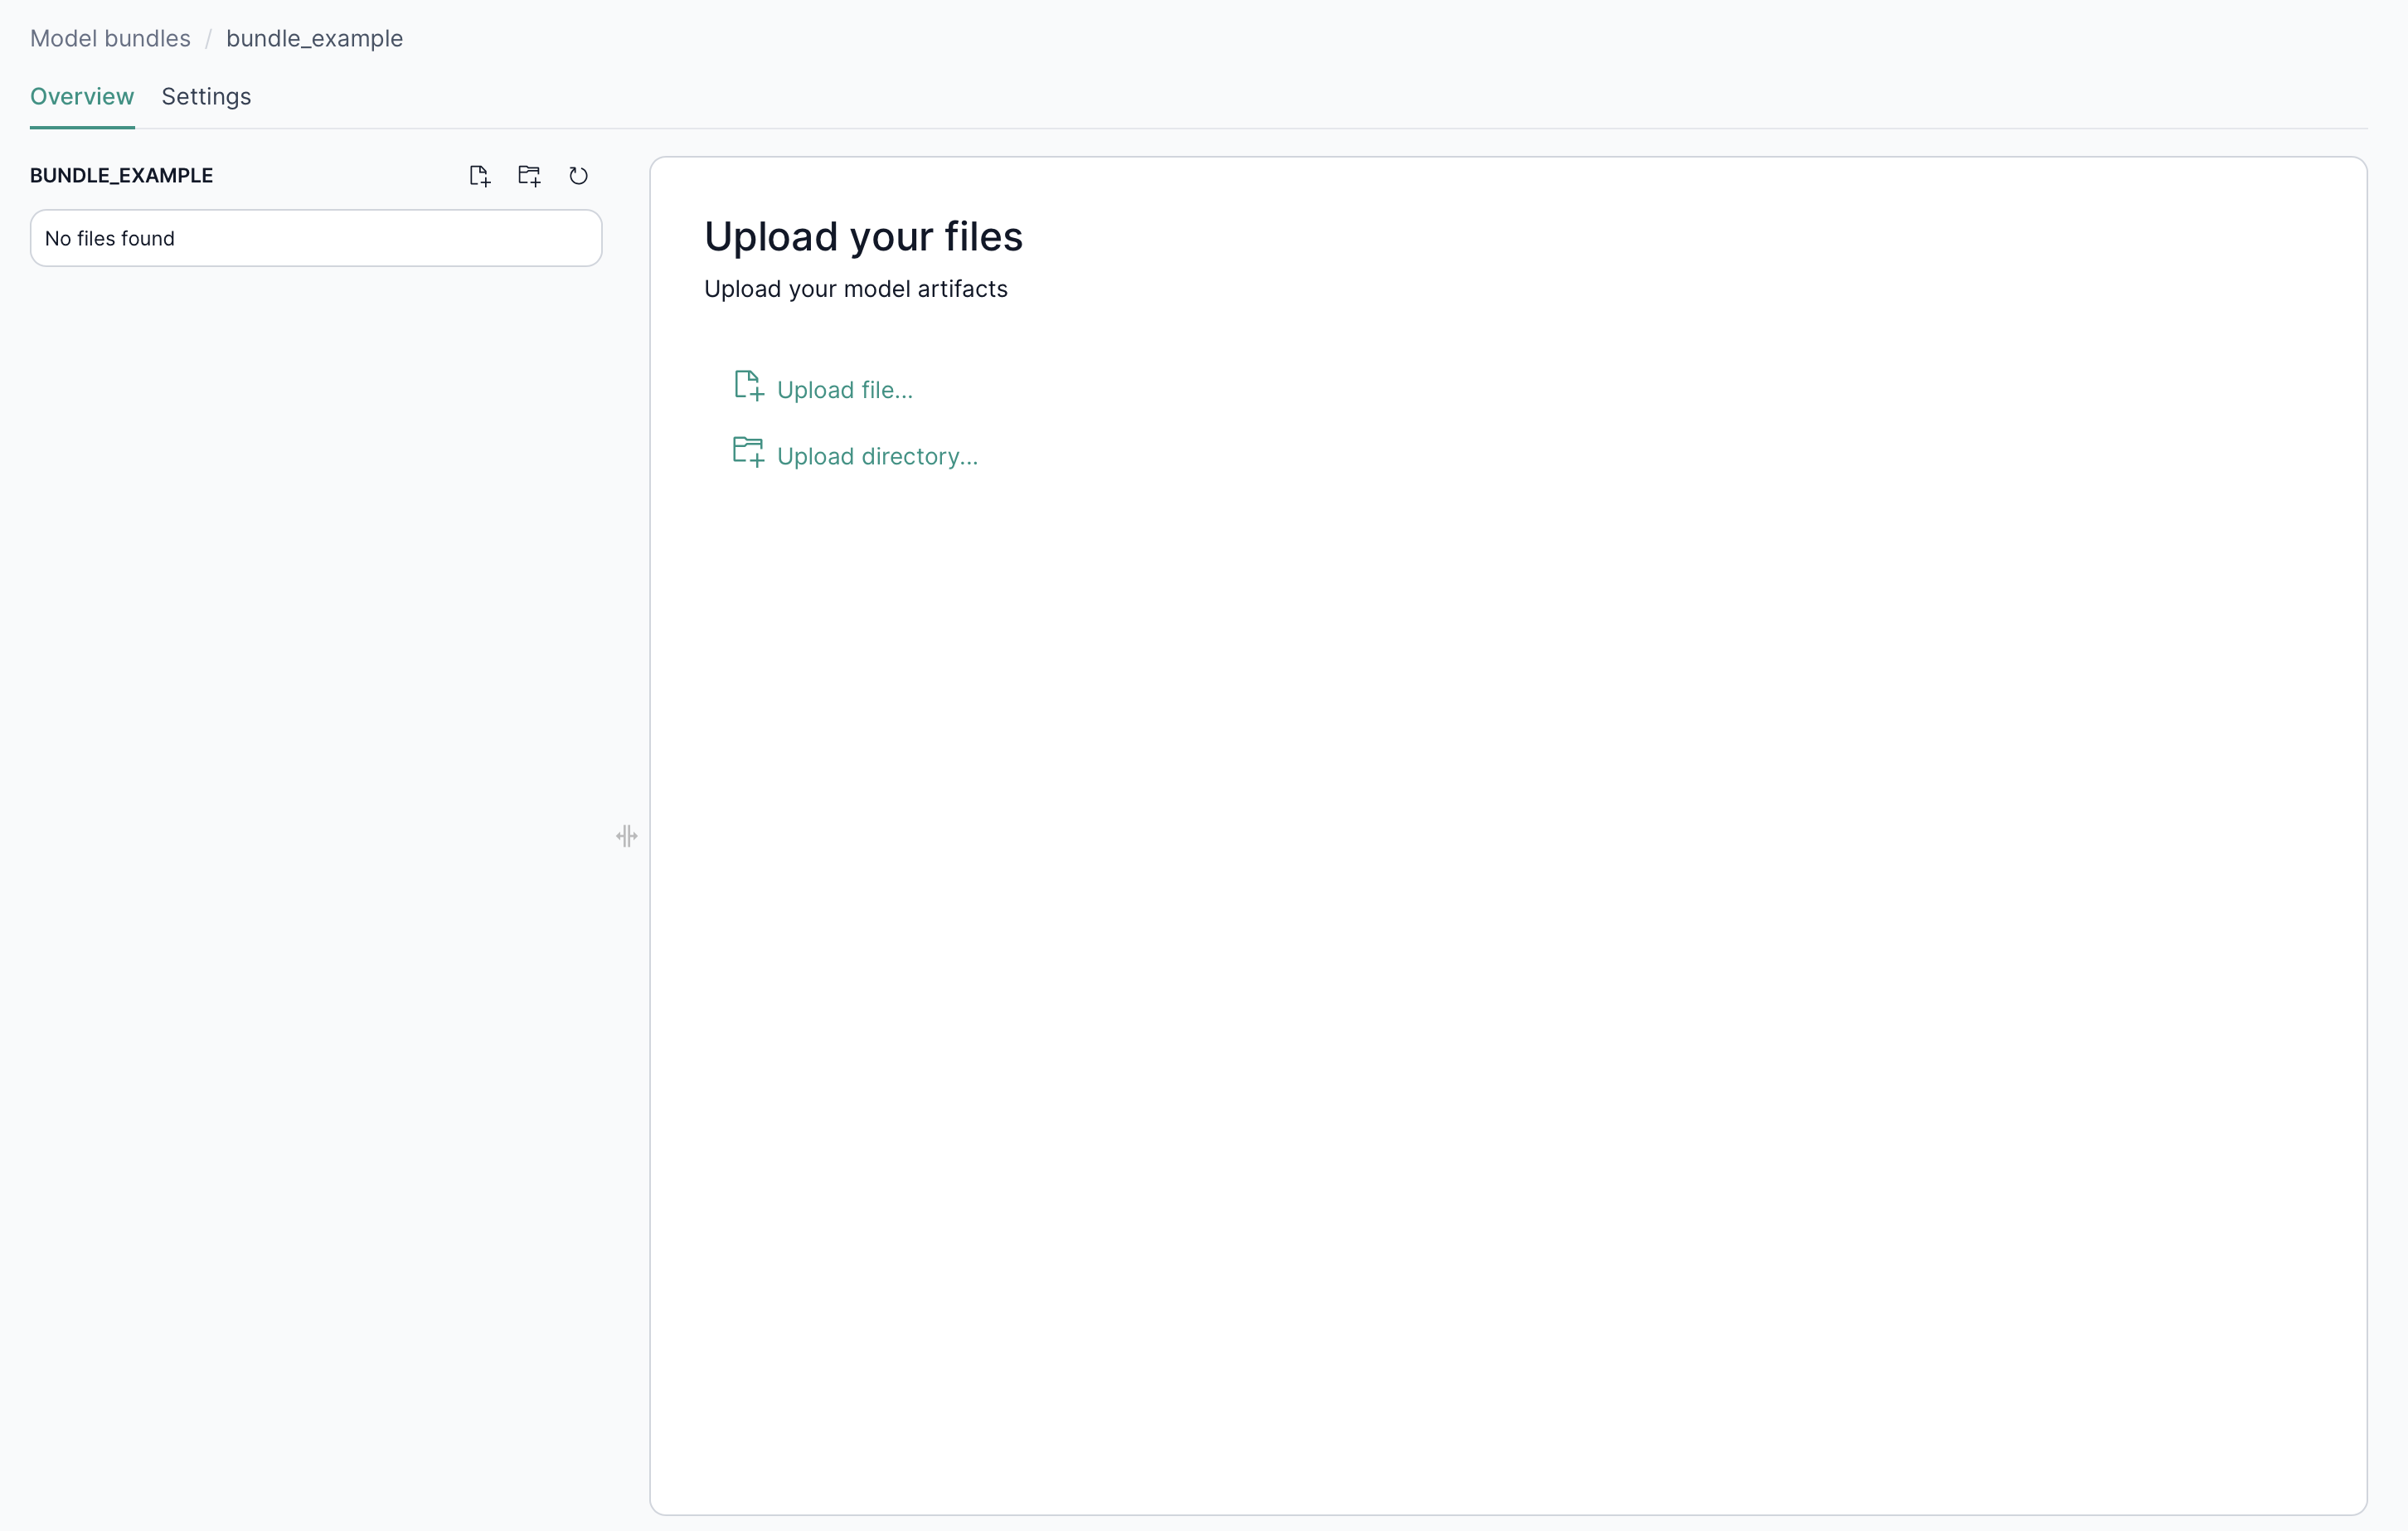Click the folder-plus icon next to Upload directory...
Image resolution: width=2408 pixels, height=1531 pixels.
[748, 452]
